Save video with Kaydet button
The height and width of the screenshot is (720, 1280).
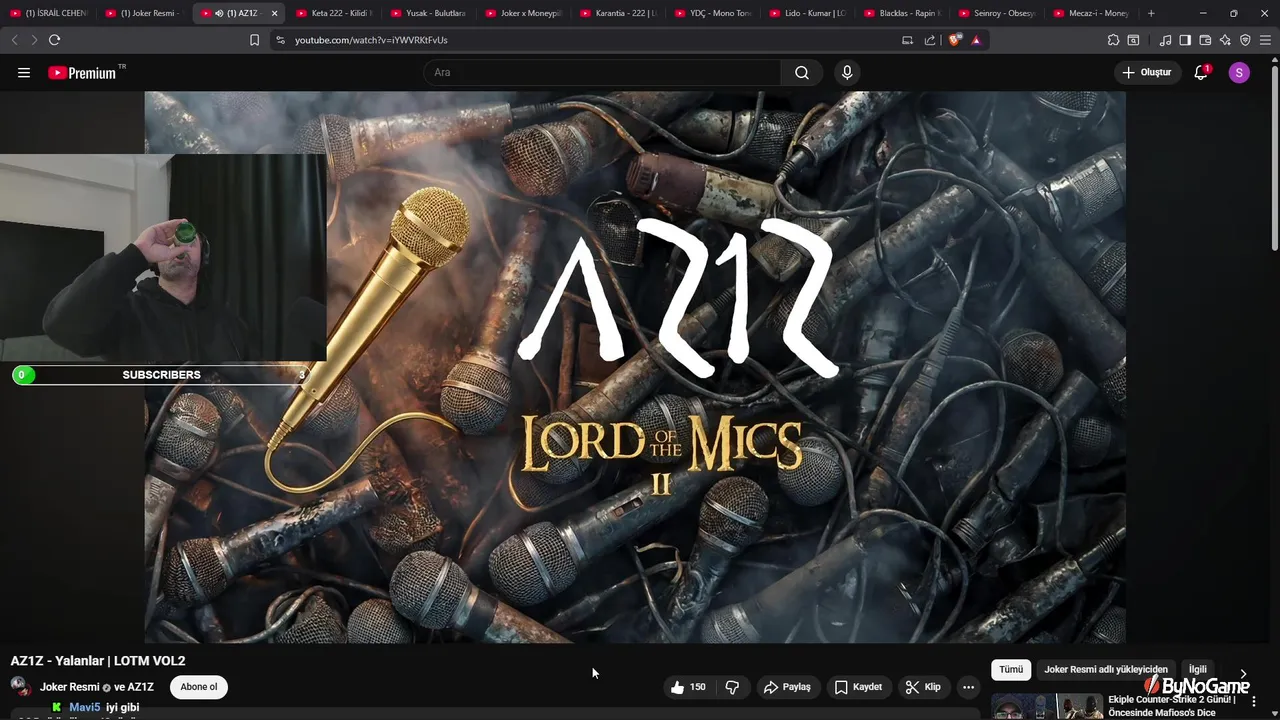tap(859, 687)
